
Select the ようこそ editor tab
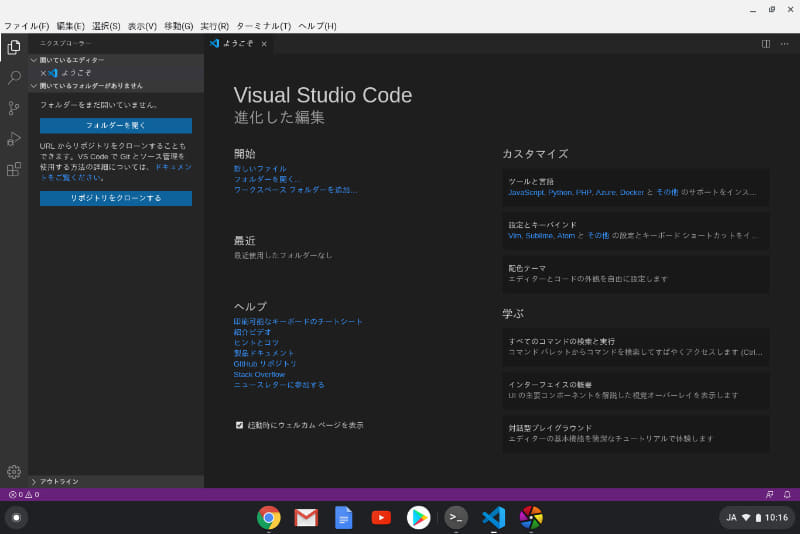click(238, 44)
